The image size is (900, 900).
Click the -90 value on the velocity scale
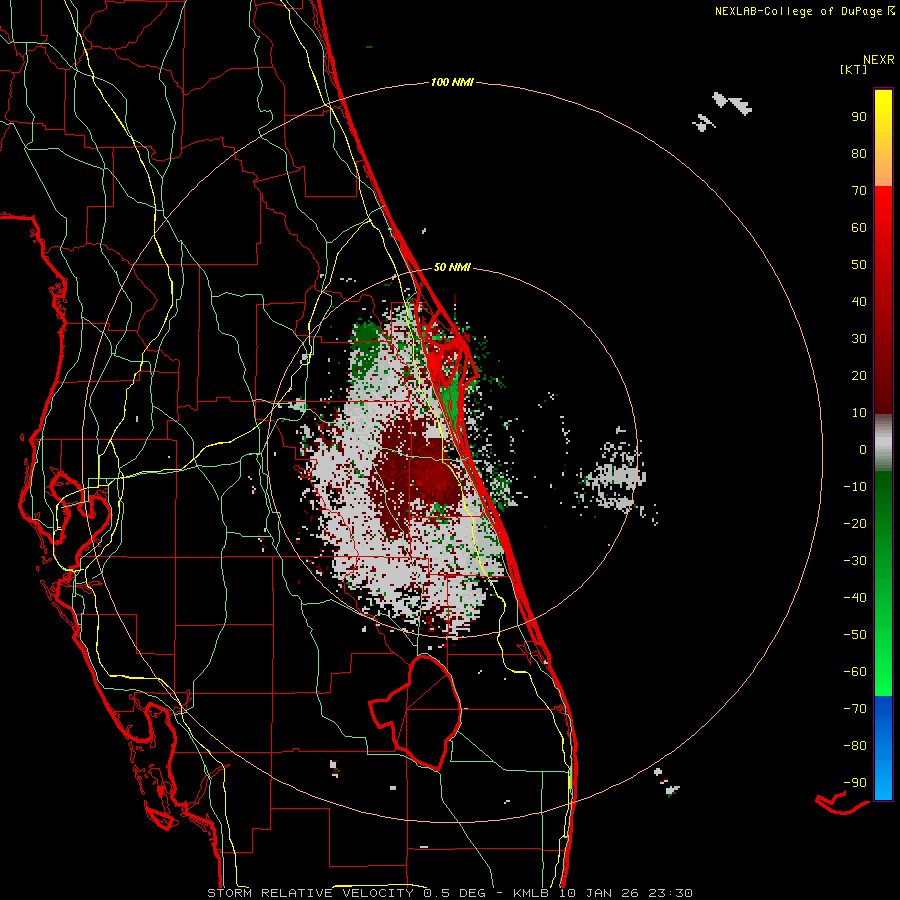(855, 783)
